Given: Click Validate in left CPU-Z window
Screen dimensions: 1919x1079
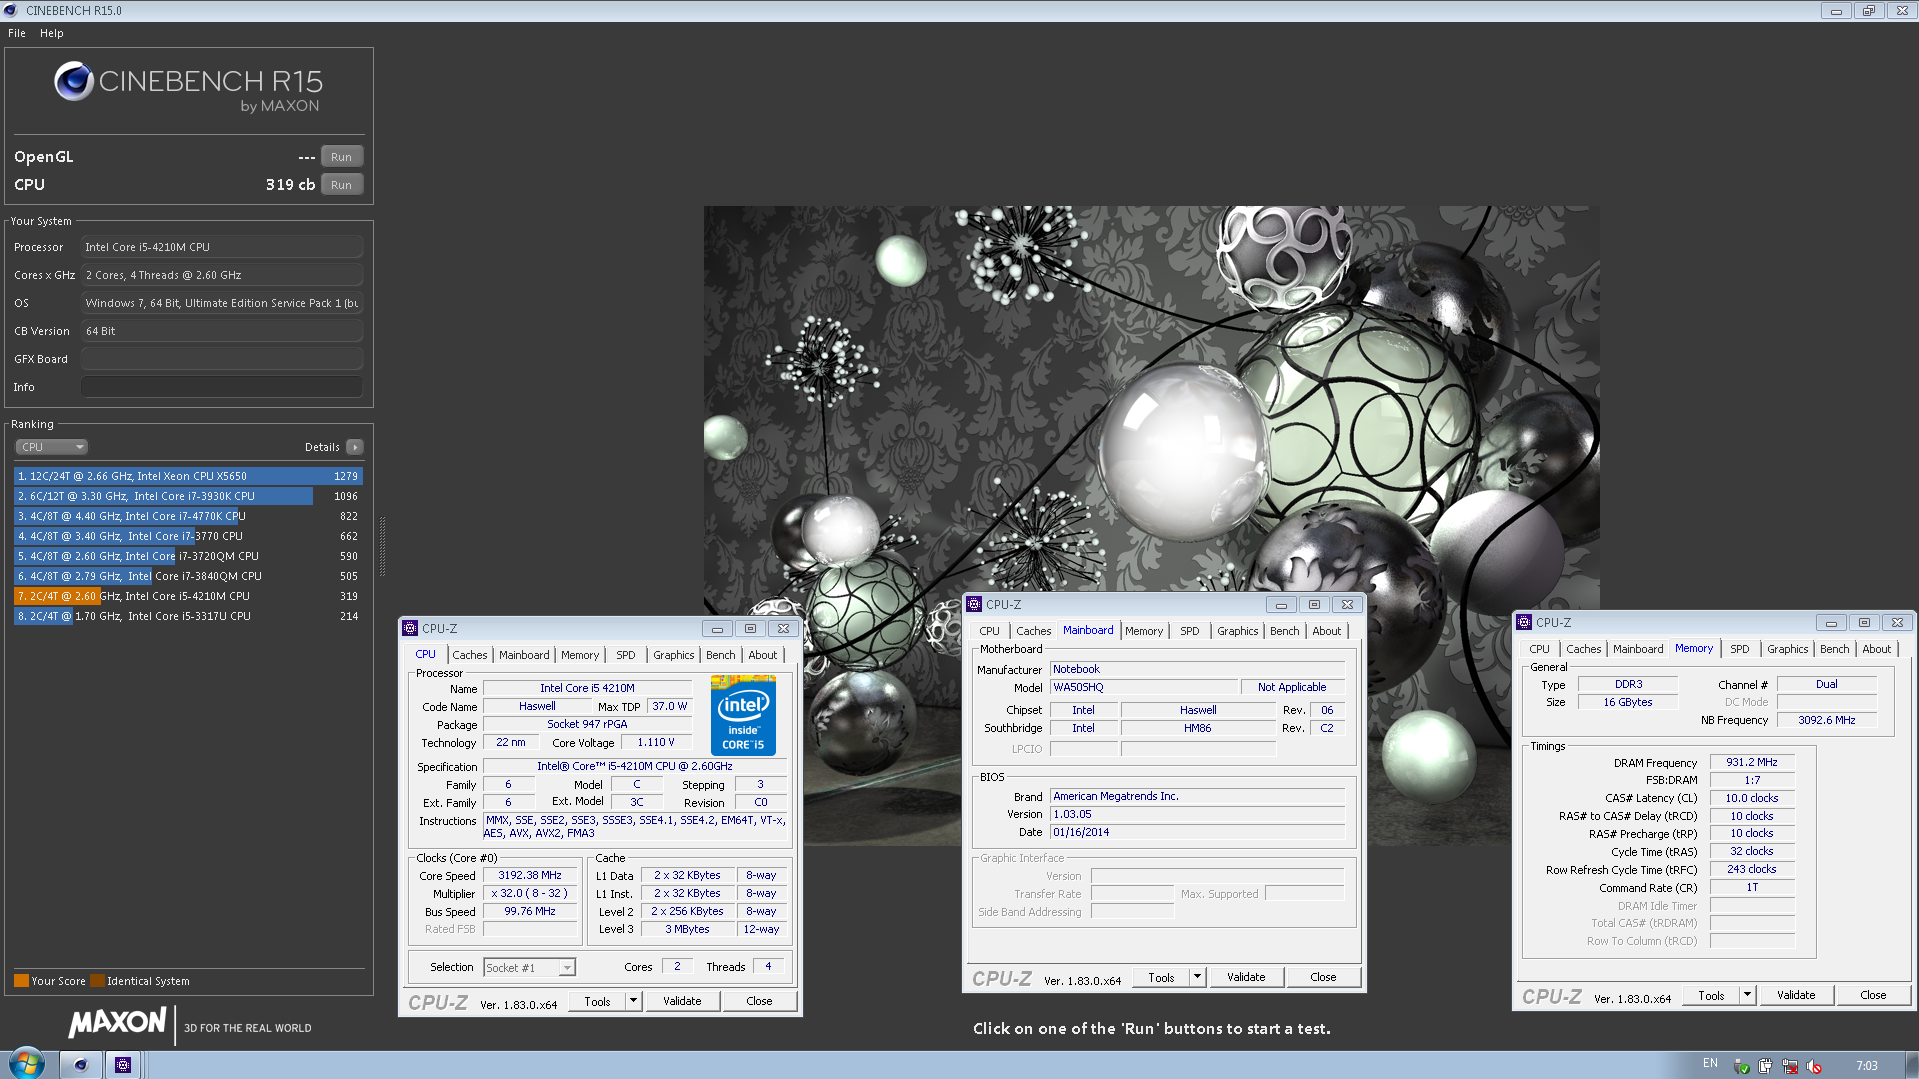Looking at the screenshot, I should coord(682,1001).
